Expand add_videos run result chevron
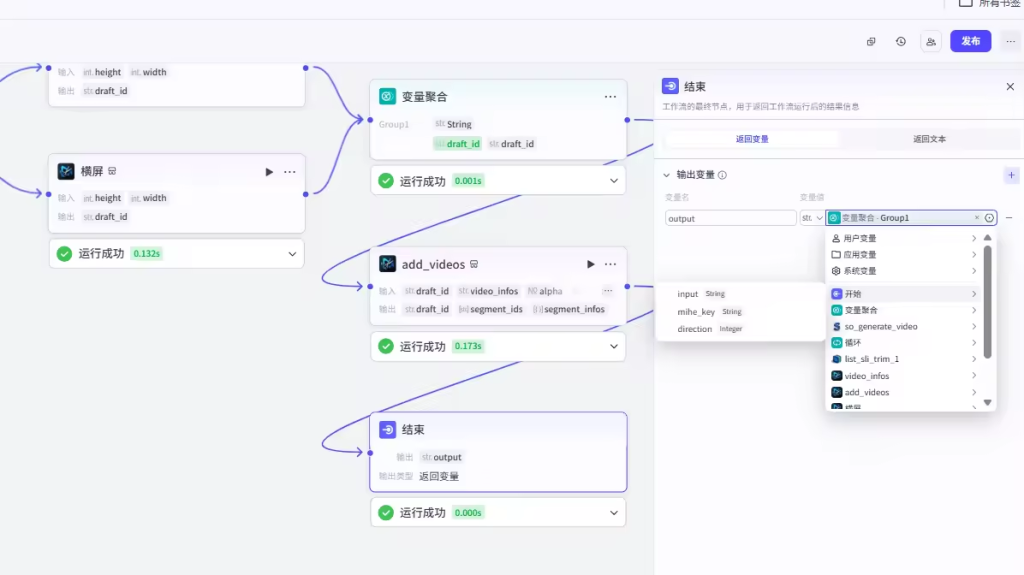This screenshot has width=1024, height=575. pos(614,346)
